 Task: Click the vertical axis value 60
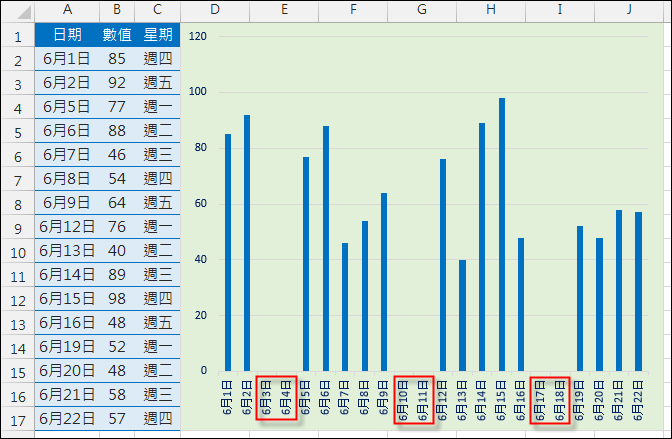point(201,203)
